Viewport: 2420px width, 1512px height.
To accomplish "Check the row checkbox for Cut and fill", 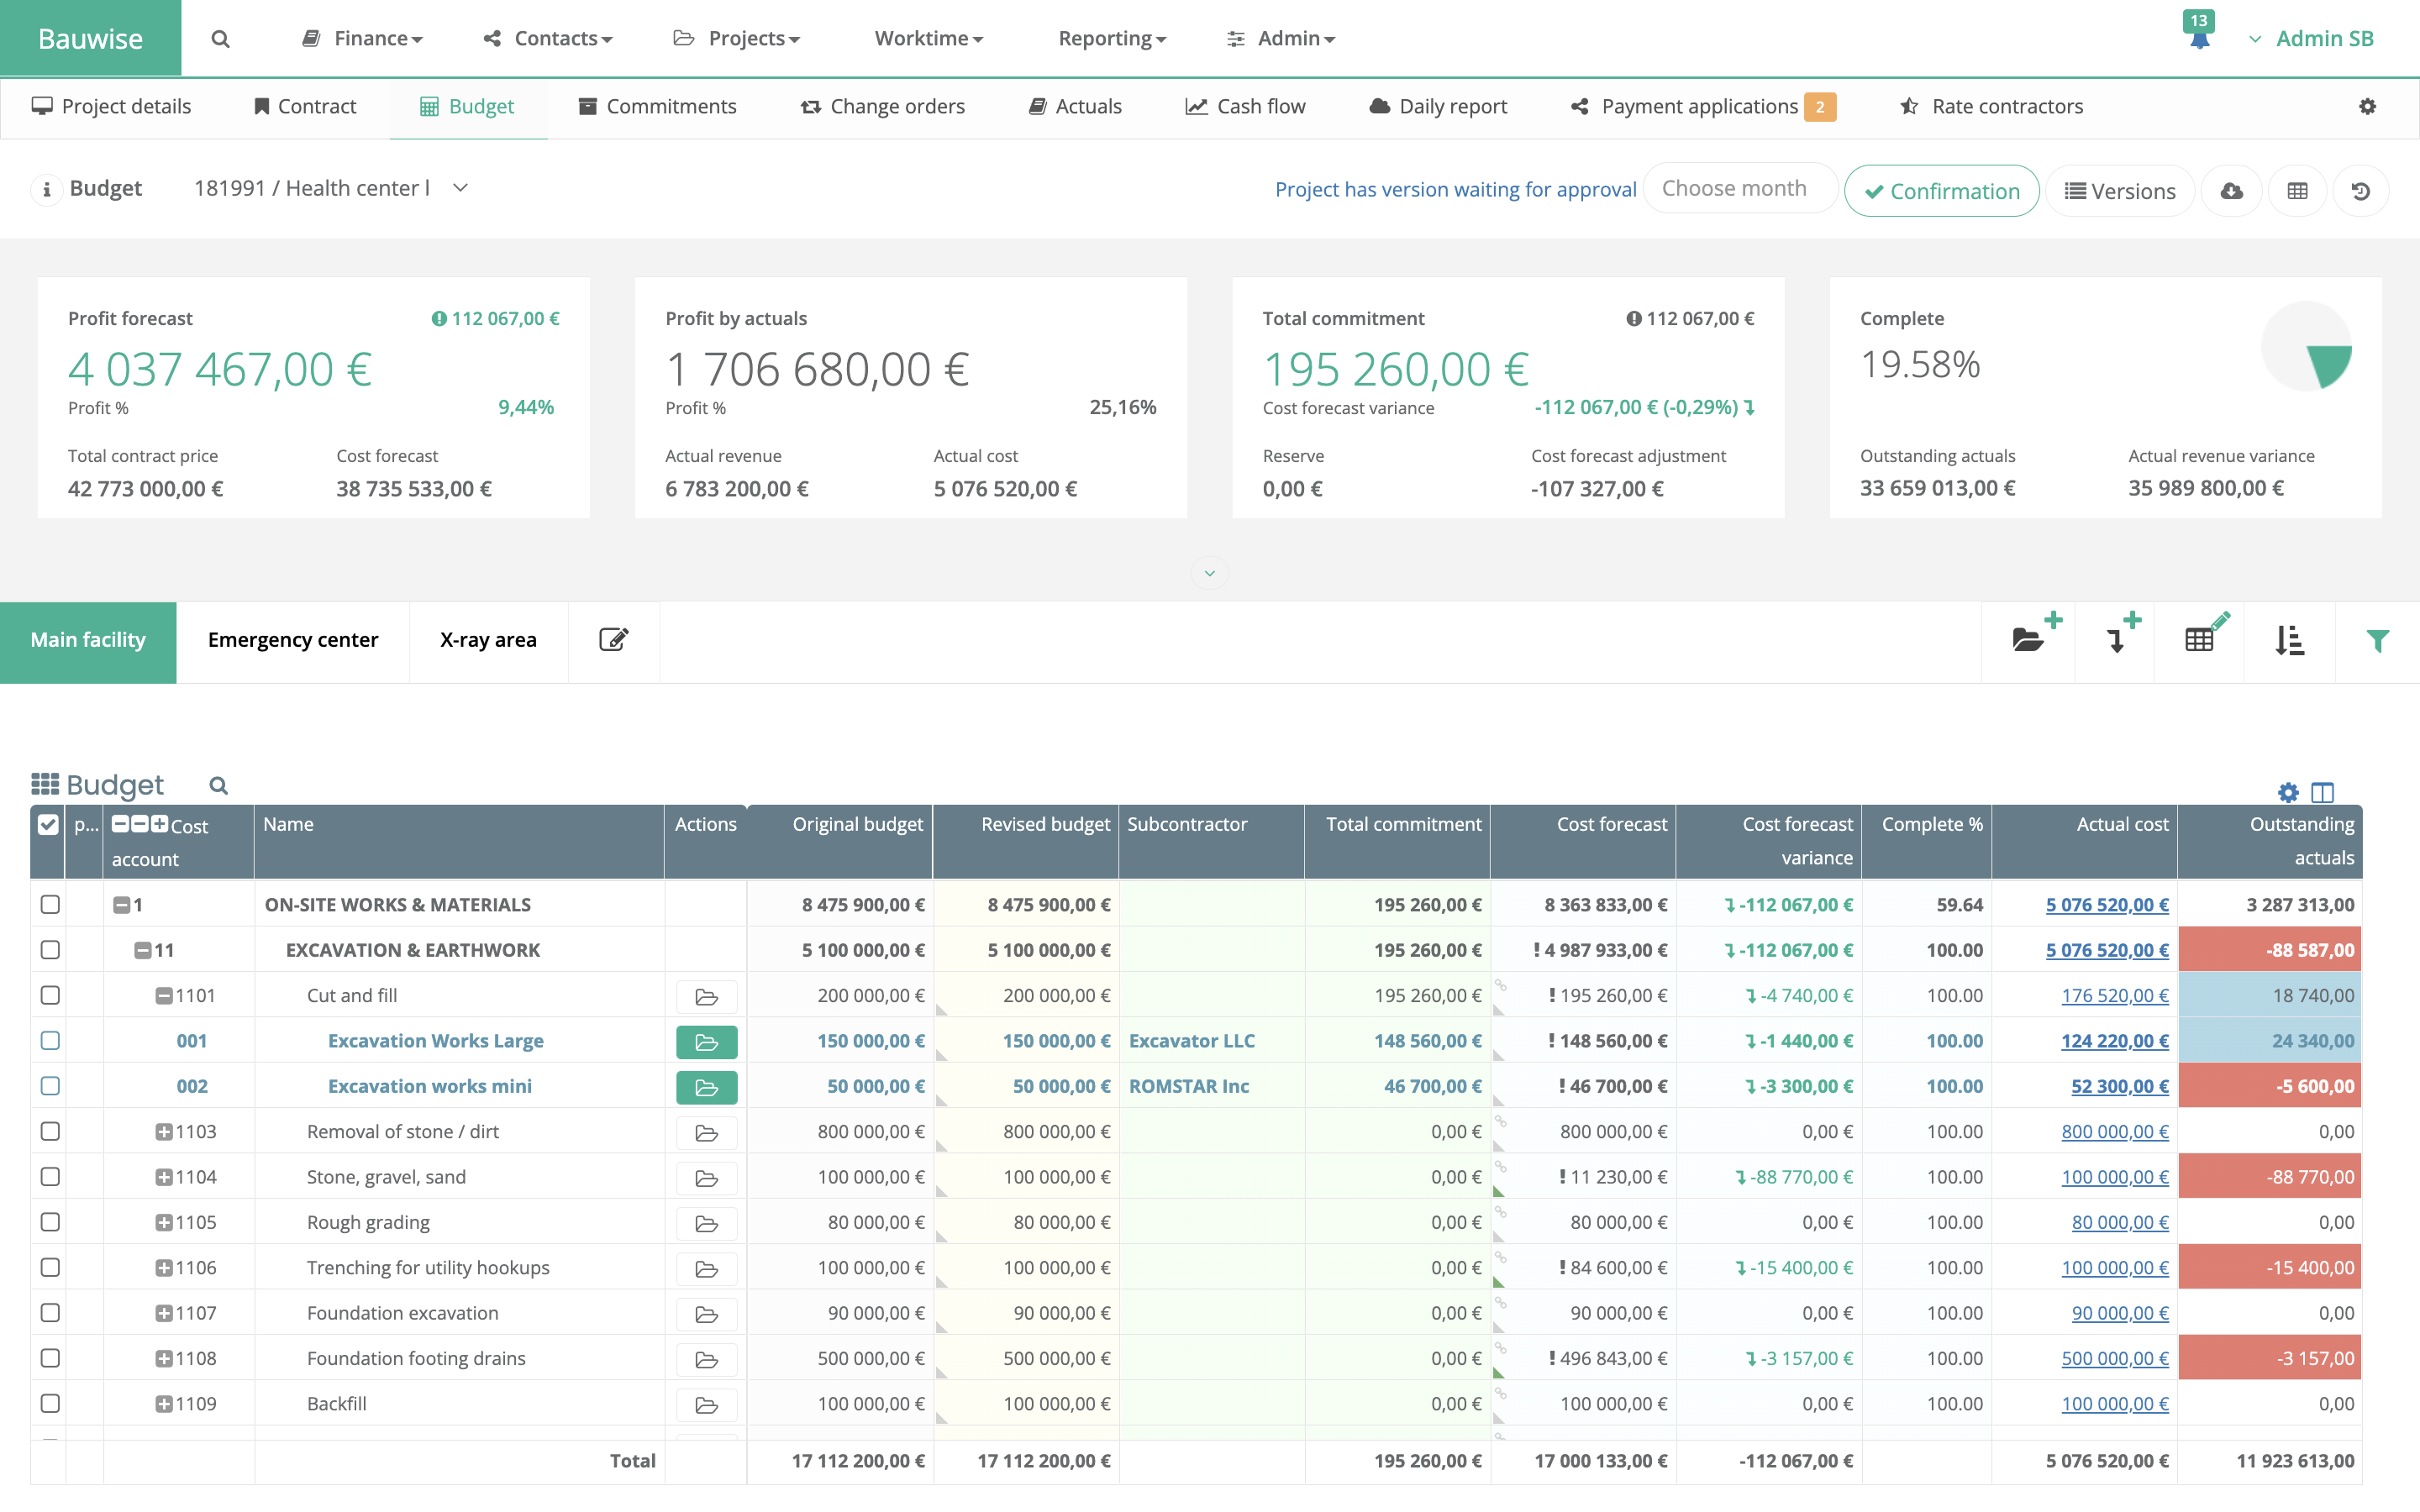I will 49,995.
